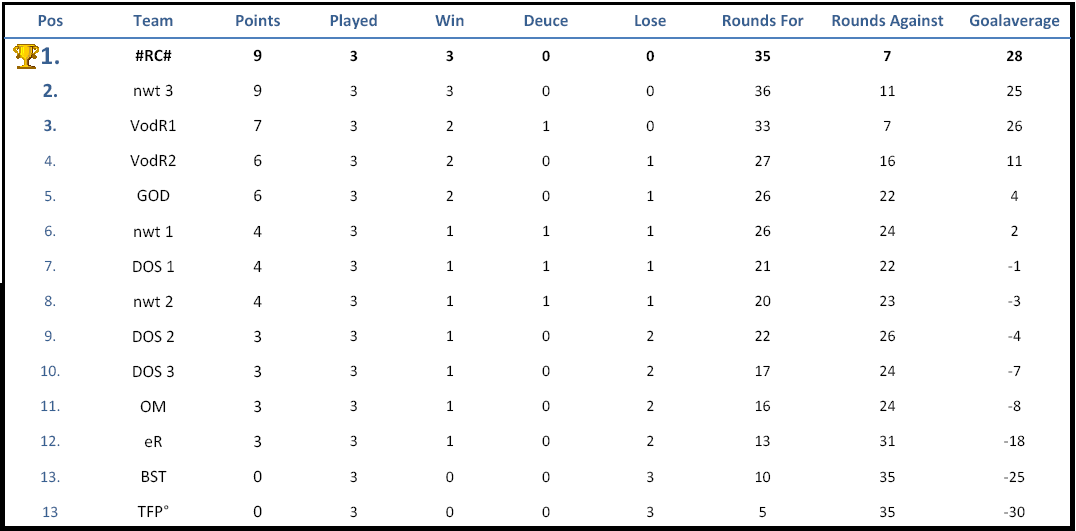Sort by the Points header
This screenshot has height=531, width=1076.
[257, 21]
